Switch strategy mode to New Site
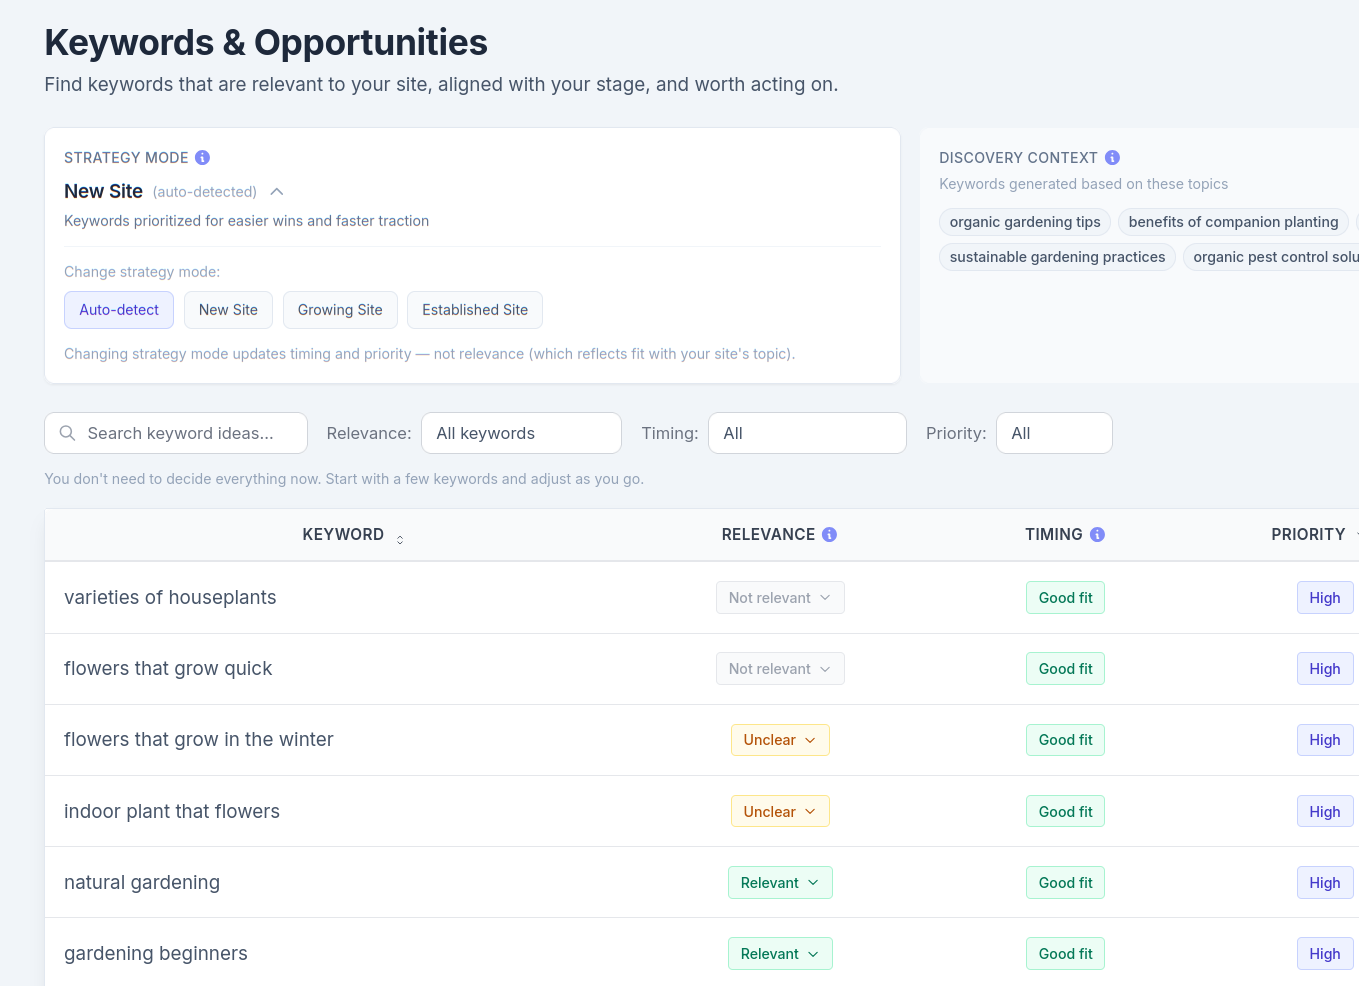This screenshot has width=1359, height=986. point(228,310)
